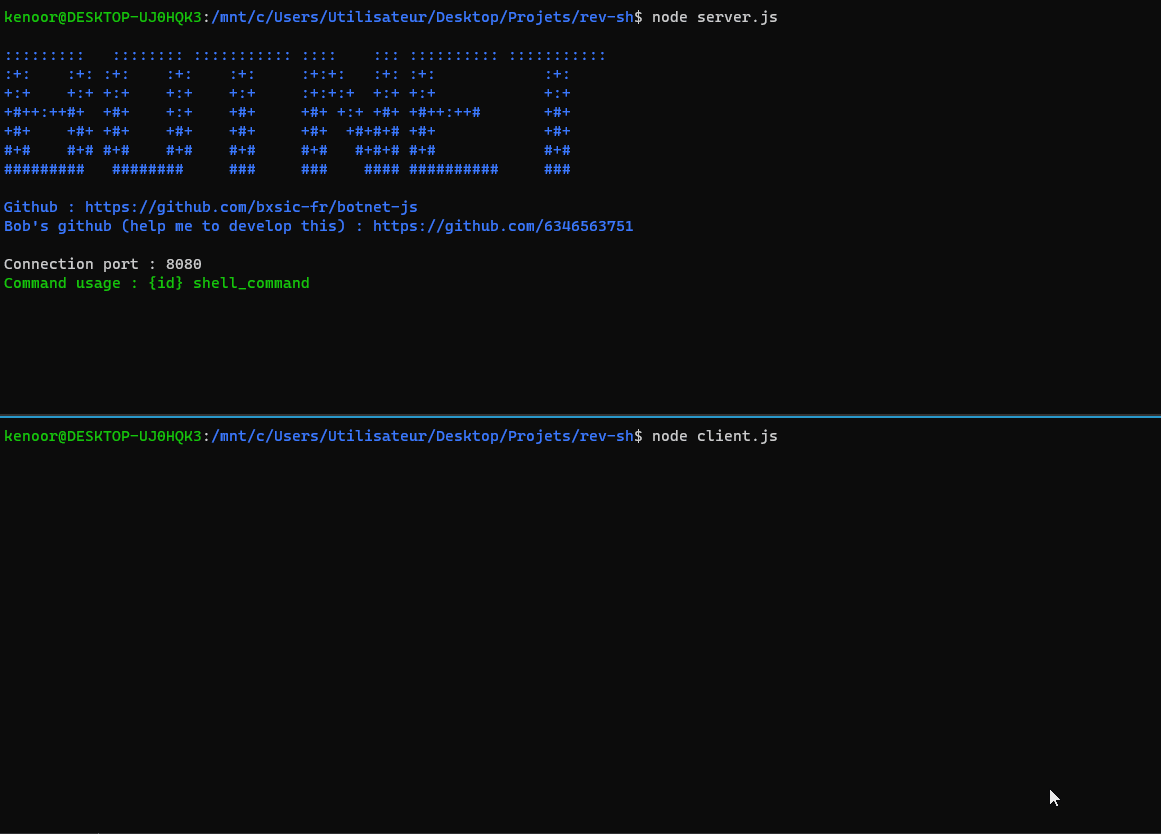Select the node client.js command text
Image resolution: width=1161 pixels, height=834 pixels.
715,436
